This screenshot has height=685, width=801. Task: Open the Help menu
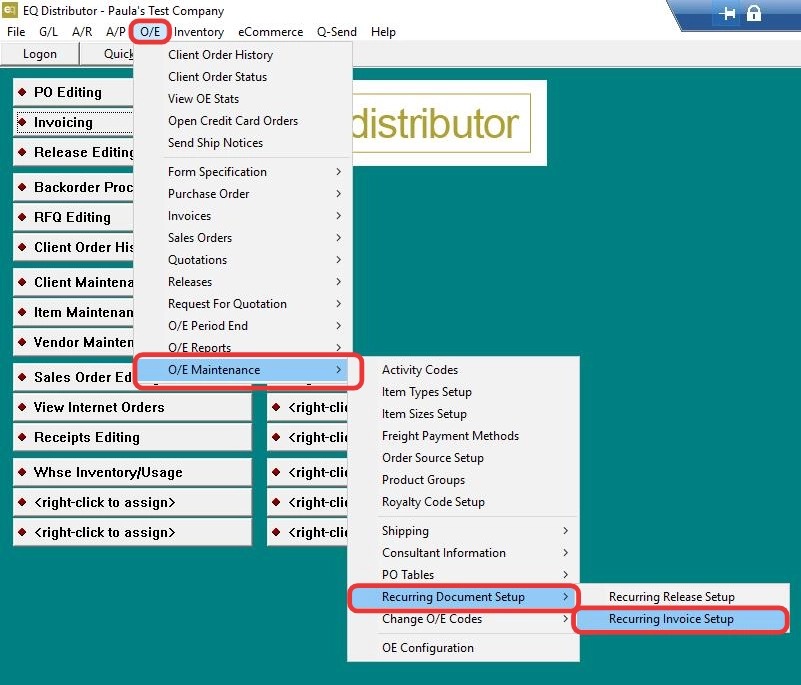click(x=383, y=32)
